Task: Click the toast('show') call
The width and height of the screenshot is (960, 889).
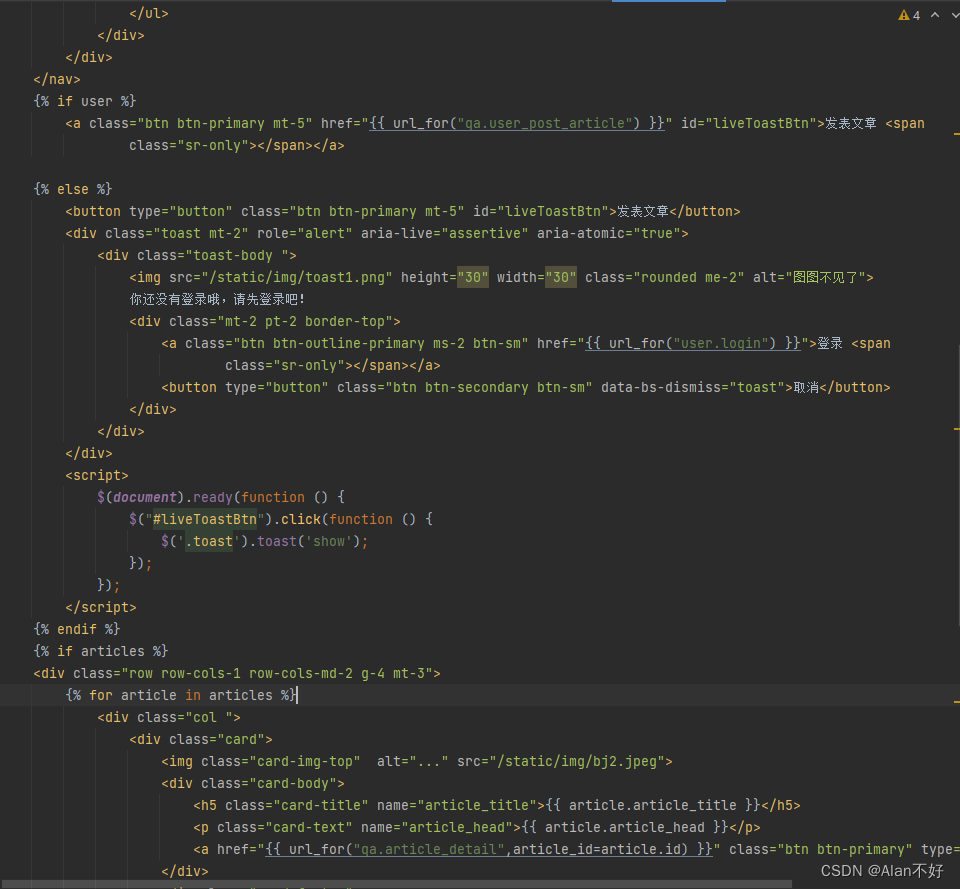Action: (x=309, y=541)
